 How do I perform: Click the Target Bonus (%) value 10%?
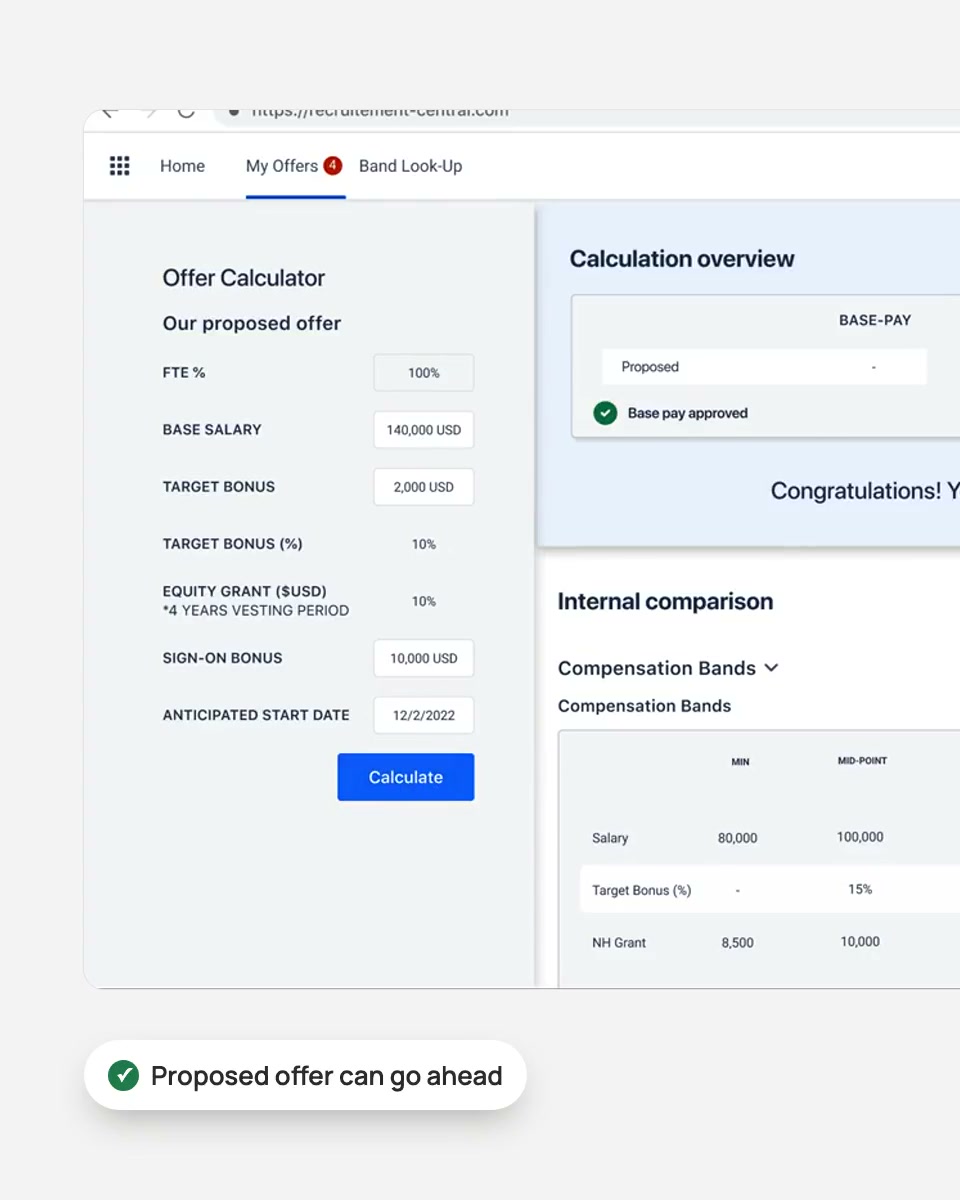424,544
